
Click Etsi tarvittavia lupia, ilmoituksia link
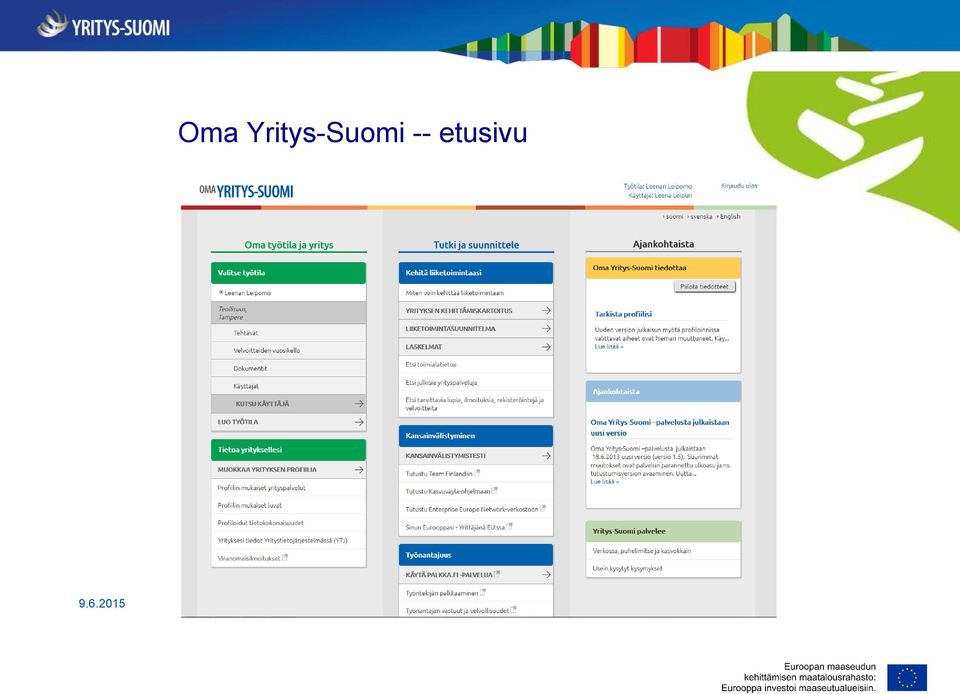(x=474, y=404)
